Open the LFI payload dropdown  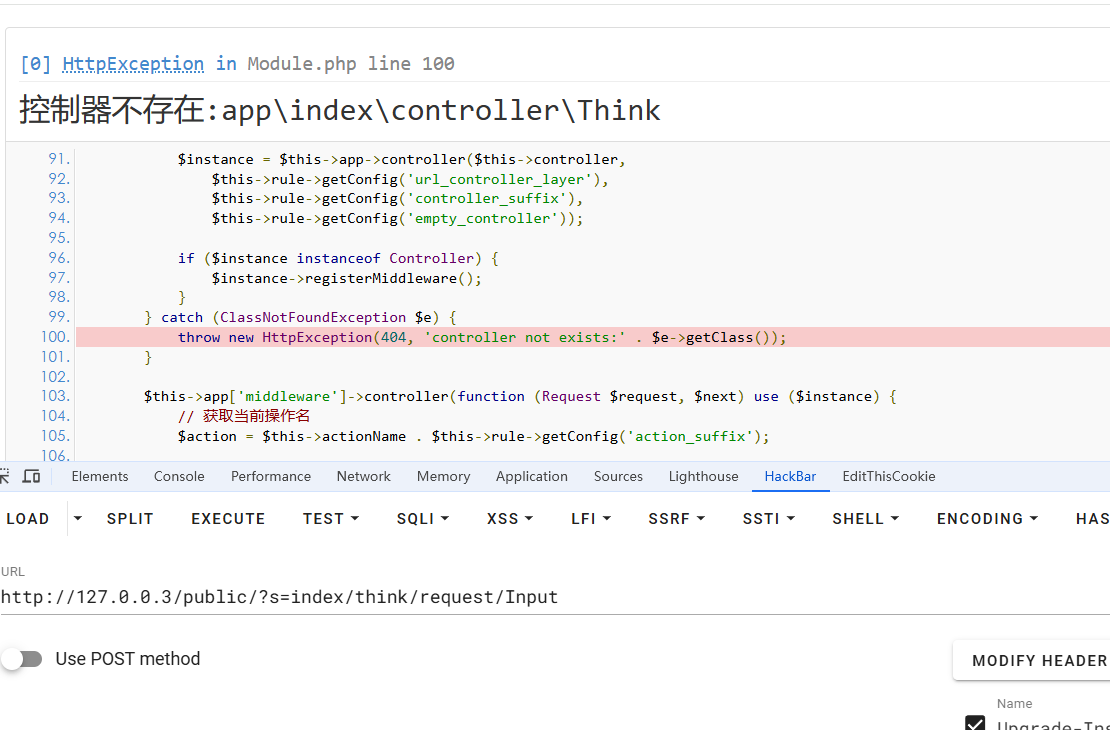tap(590, 518)
